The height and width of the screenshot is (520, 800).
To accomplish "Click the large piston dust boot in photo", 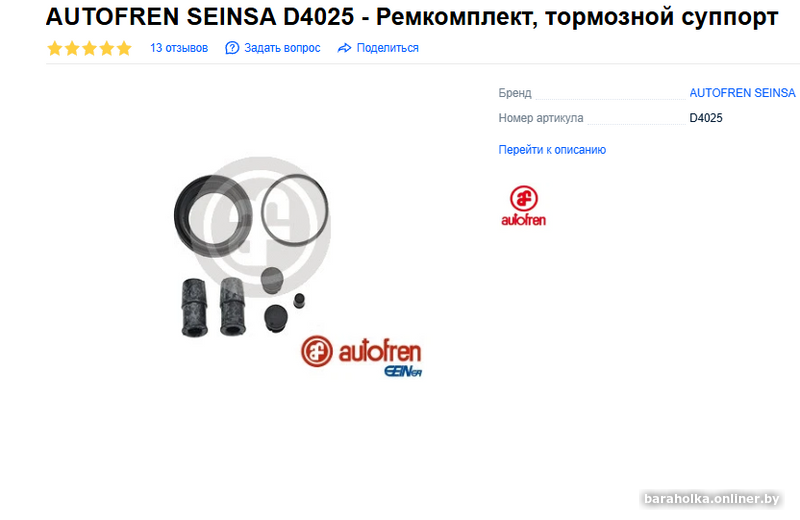I will [x=213, y=216].
